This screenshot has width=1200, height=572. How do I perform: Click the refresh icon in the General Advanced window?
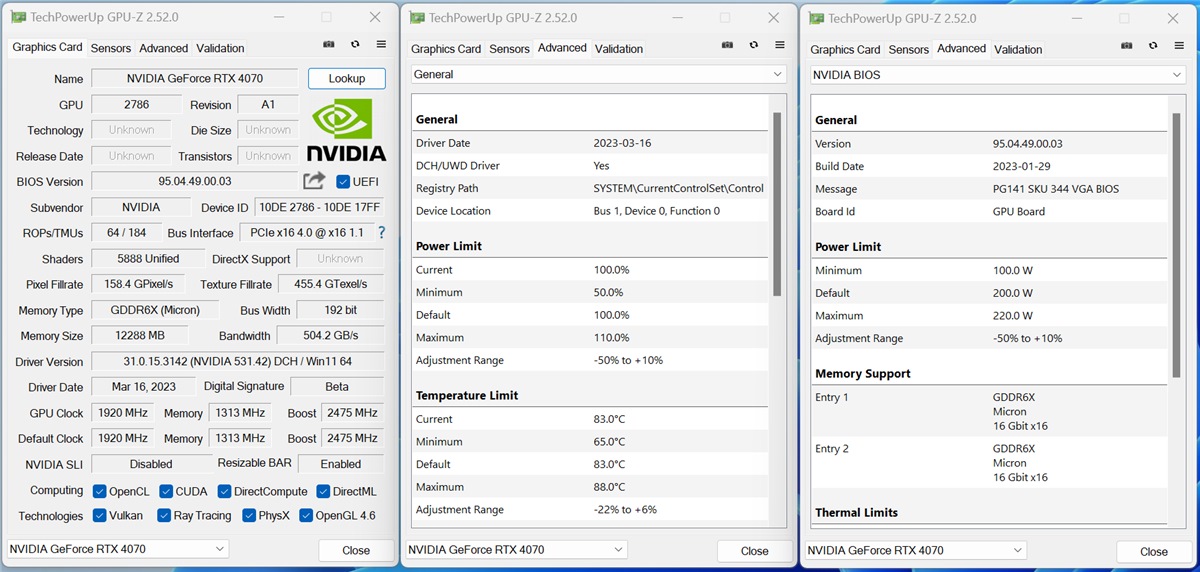[x=754, y=45]
